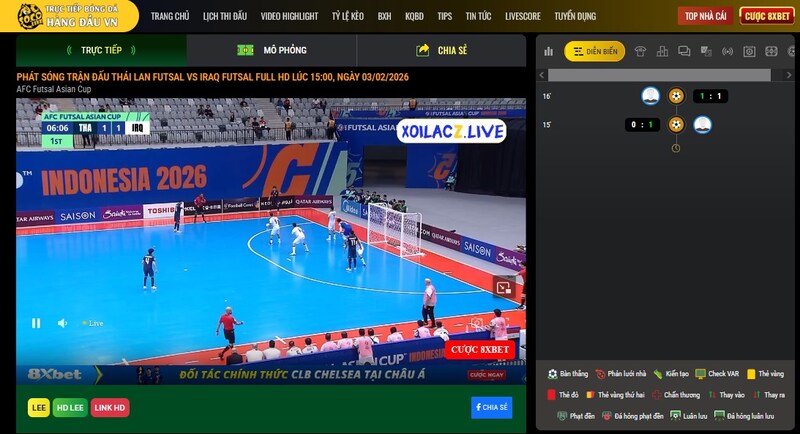The image size is (800, 434).
Task: Open Video Highlight in the top menu
Action: (289, 16)
